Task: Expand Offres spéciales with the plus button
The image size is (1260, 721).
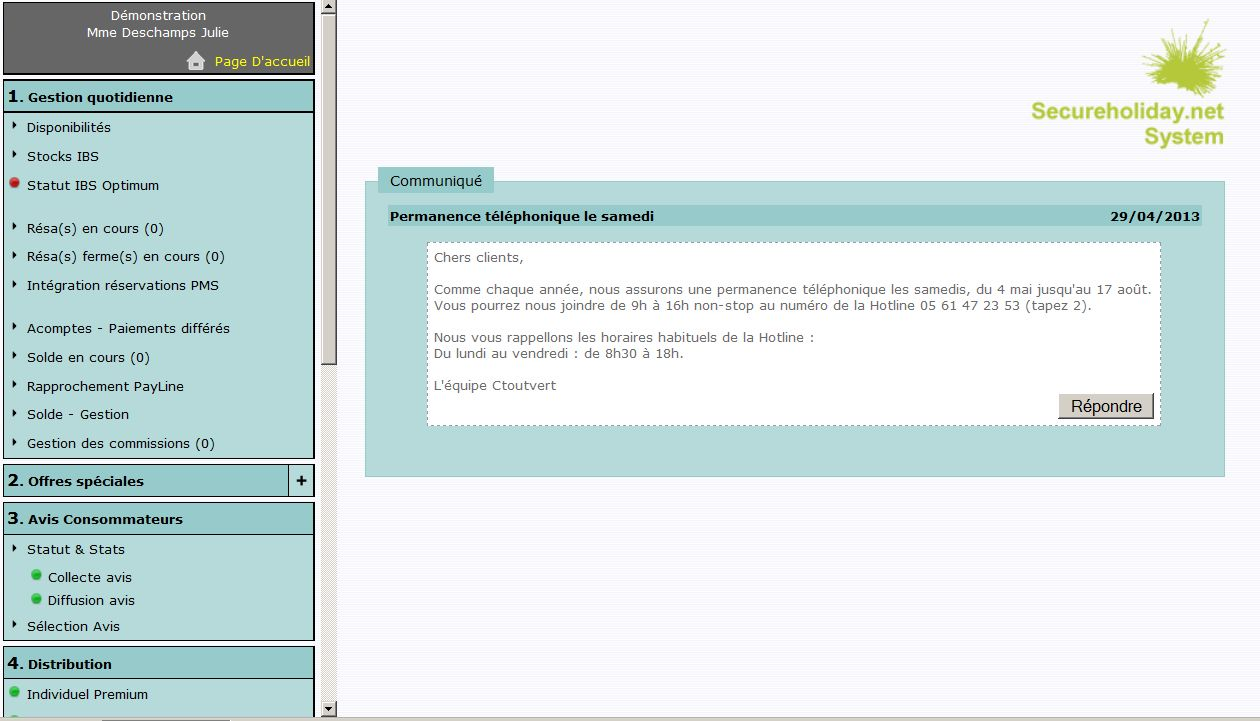Action: point(302,481)
